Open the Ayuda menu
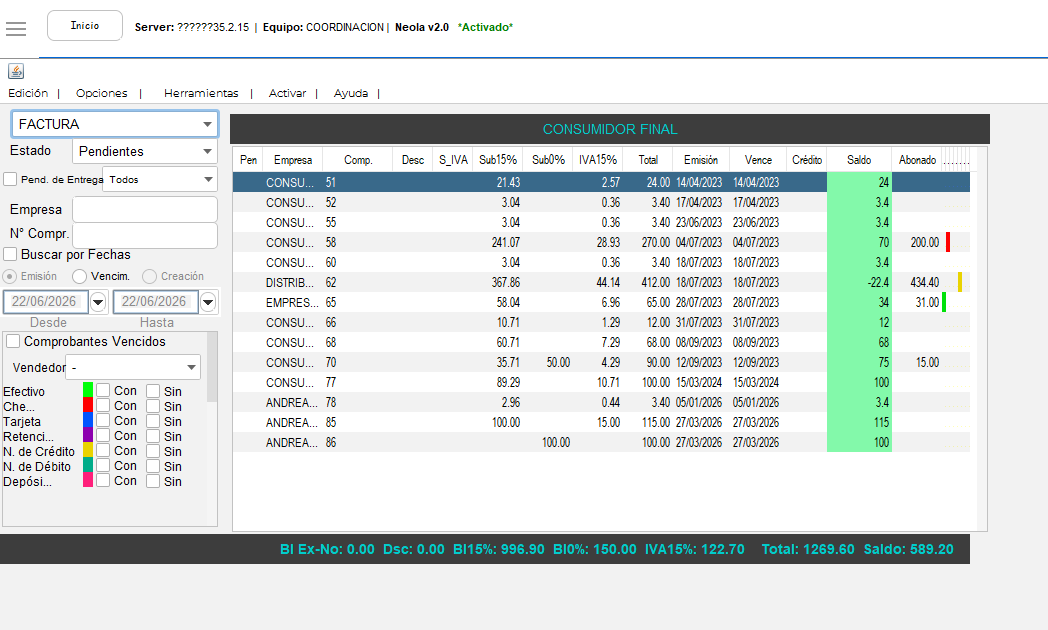 point(351,93)
